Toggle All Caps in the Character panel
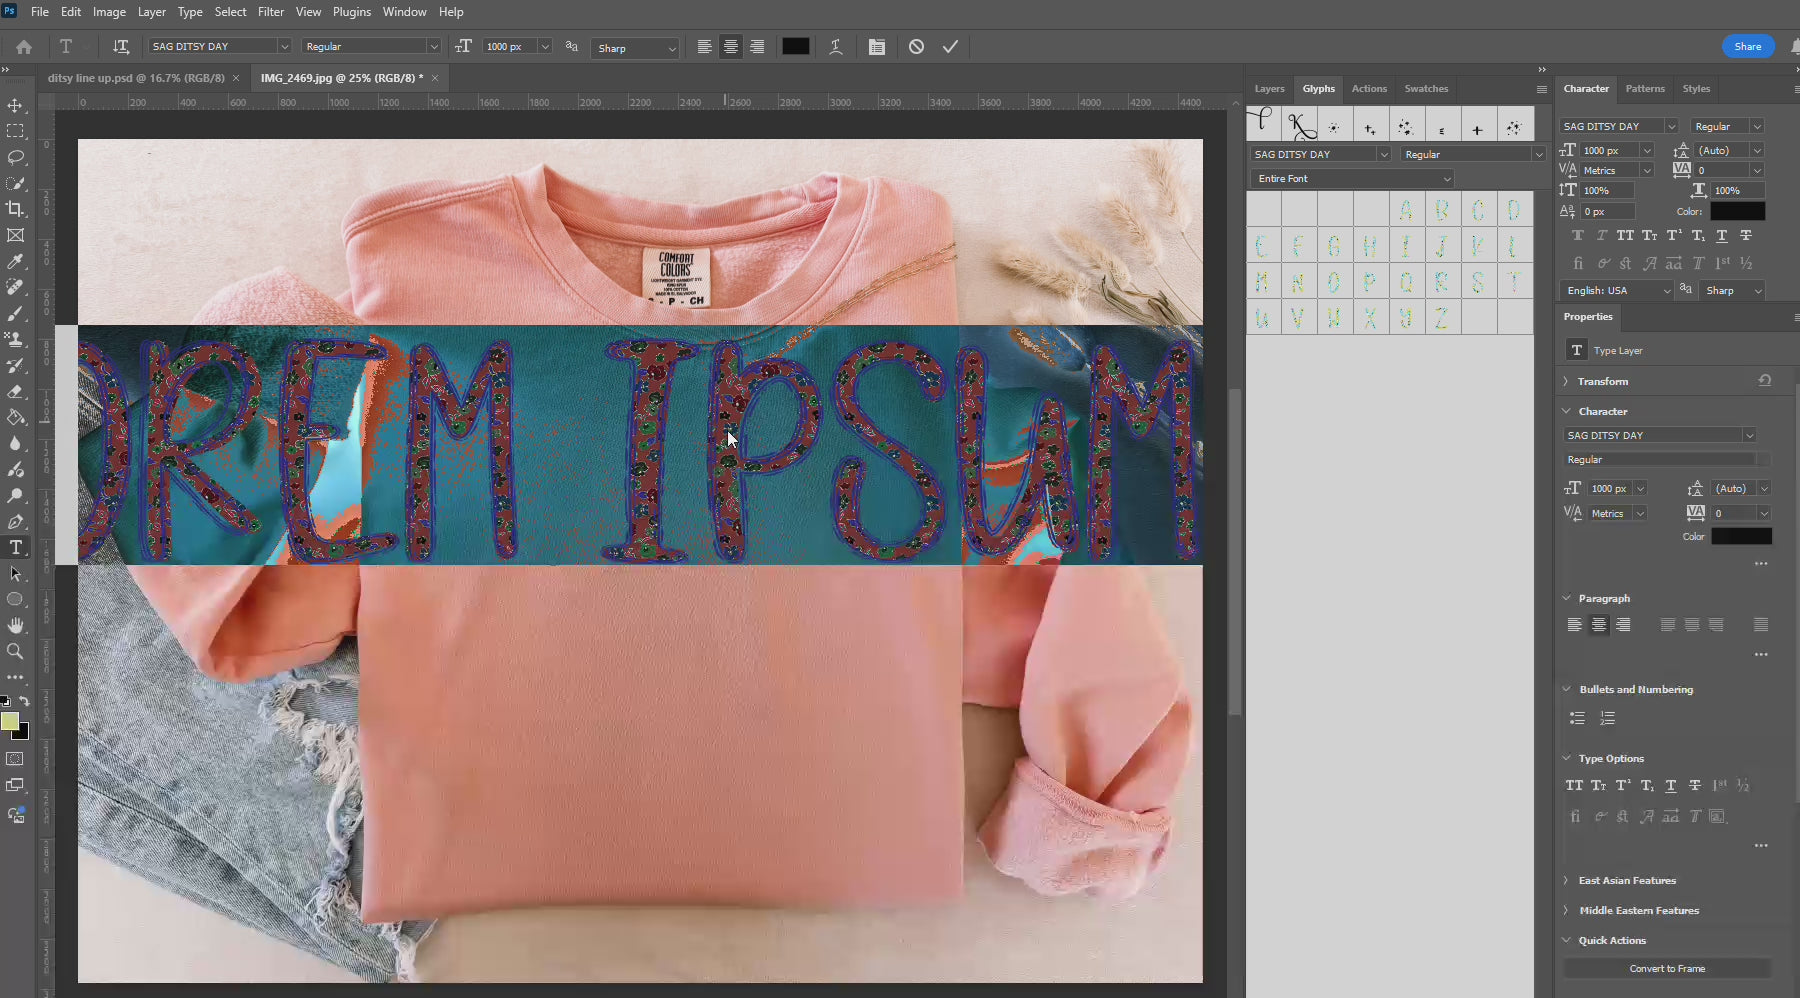1800x998 pixels. 1625,236
